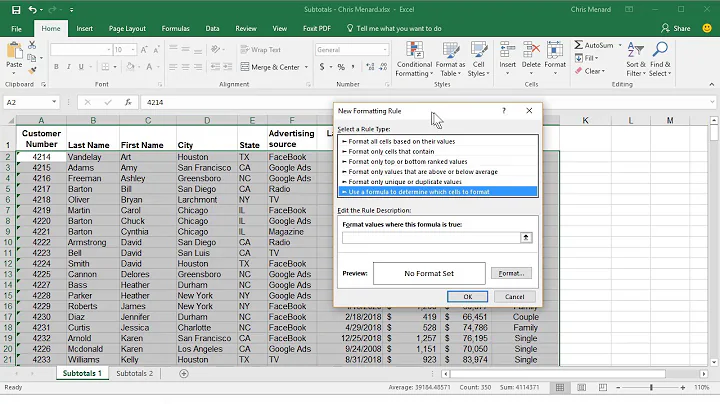Open Fill Color dropdown arrow

click(x=139, y=67)
